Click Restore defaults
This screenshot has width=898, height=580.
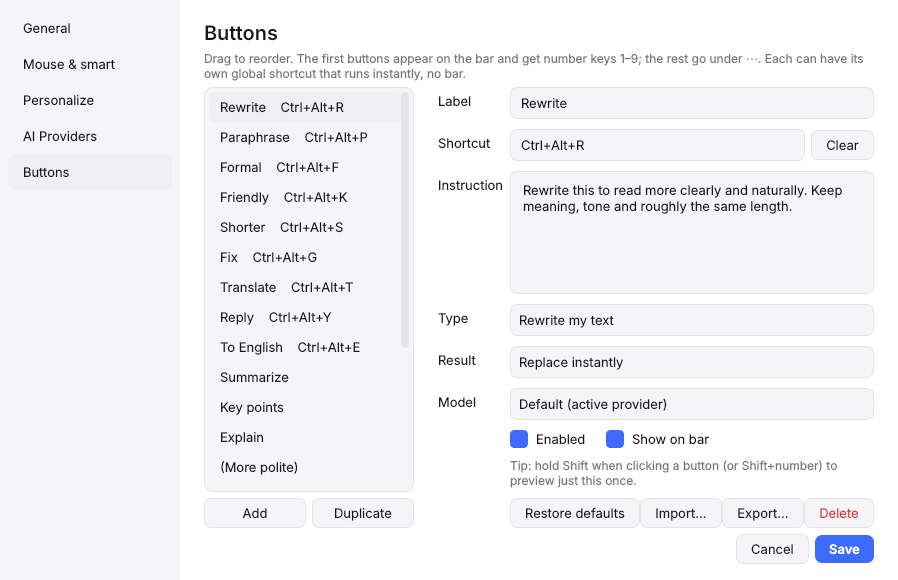[x=574, y=513]
